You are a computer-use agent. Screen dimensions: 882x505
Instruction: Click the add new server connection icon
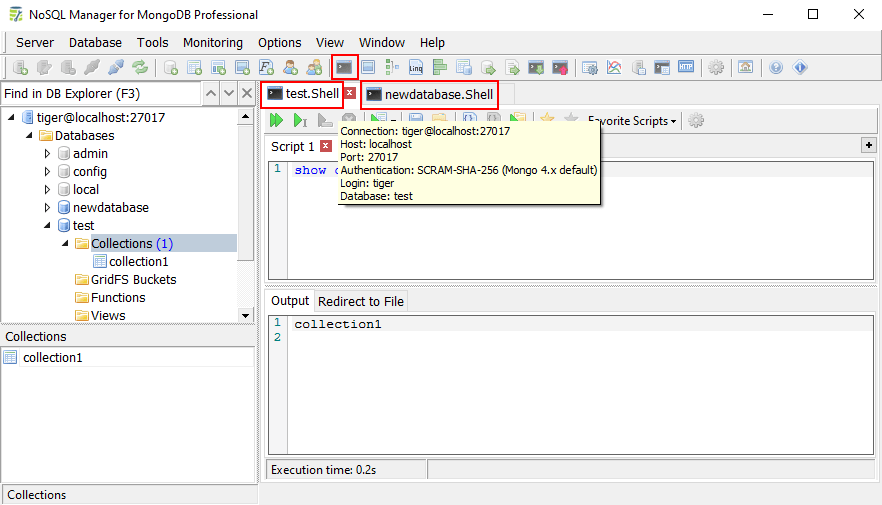coord(20,67)
